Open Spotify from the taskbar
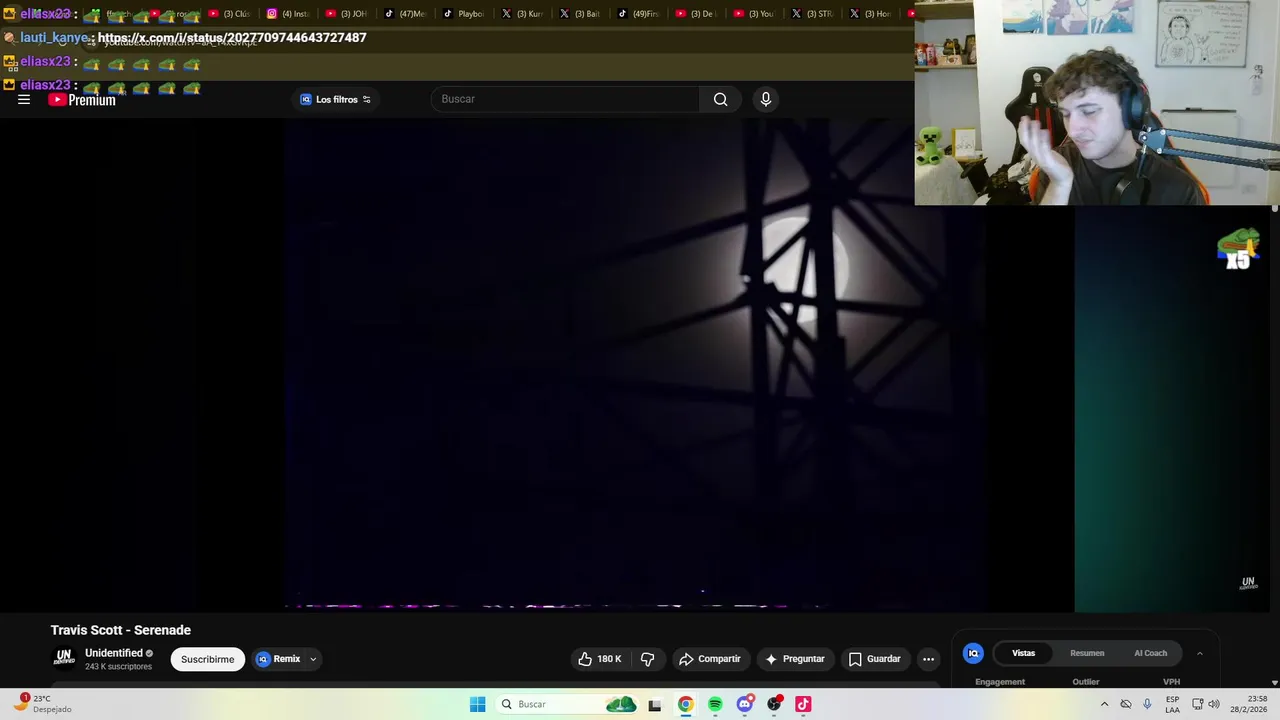The width and height of the screenshot is (1280, 720). tap(715, 704)
